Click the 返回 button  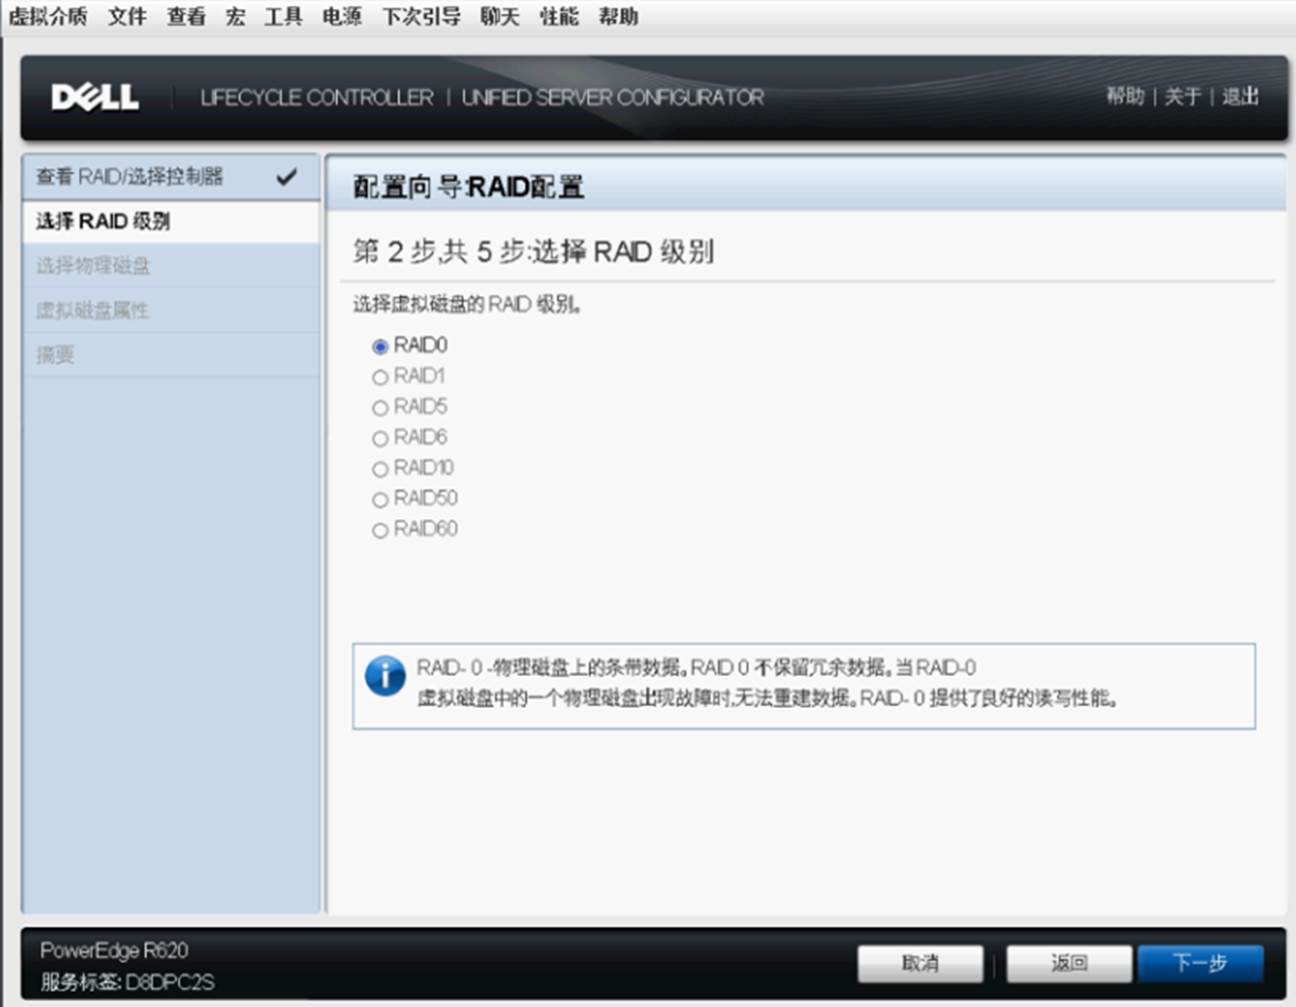(1068, 963)
